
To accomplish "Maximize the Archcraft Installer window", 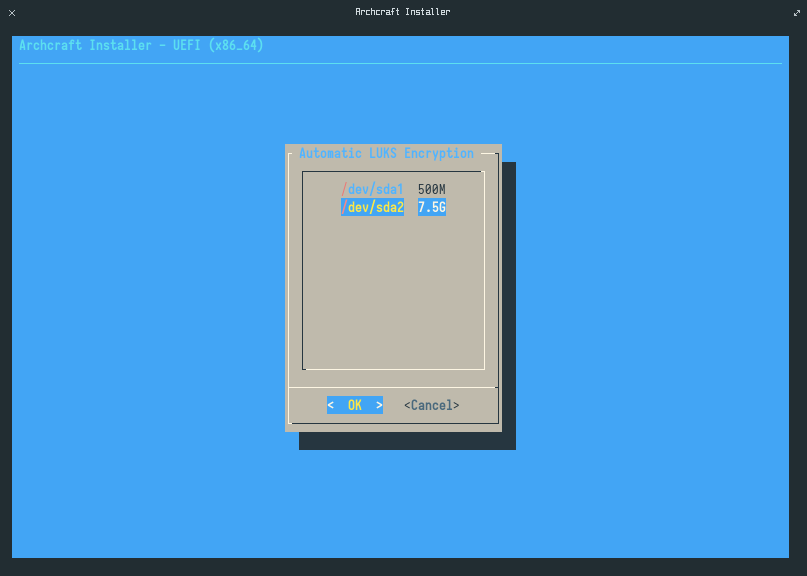I will tap(797, 13).
